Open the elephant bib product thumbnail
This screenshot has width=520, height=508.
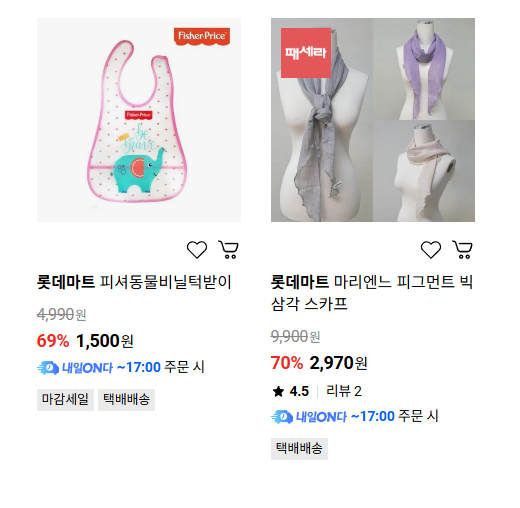pos(139,120)
